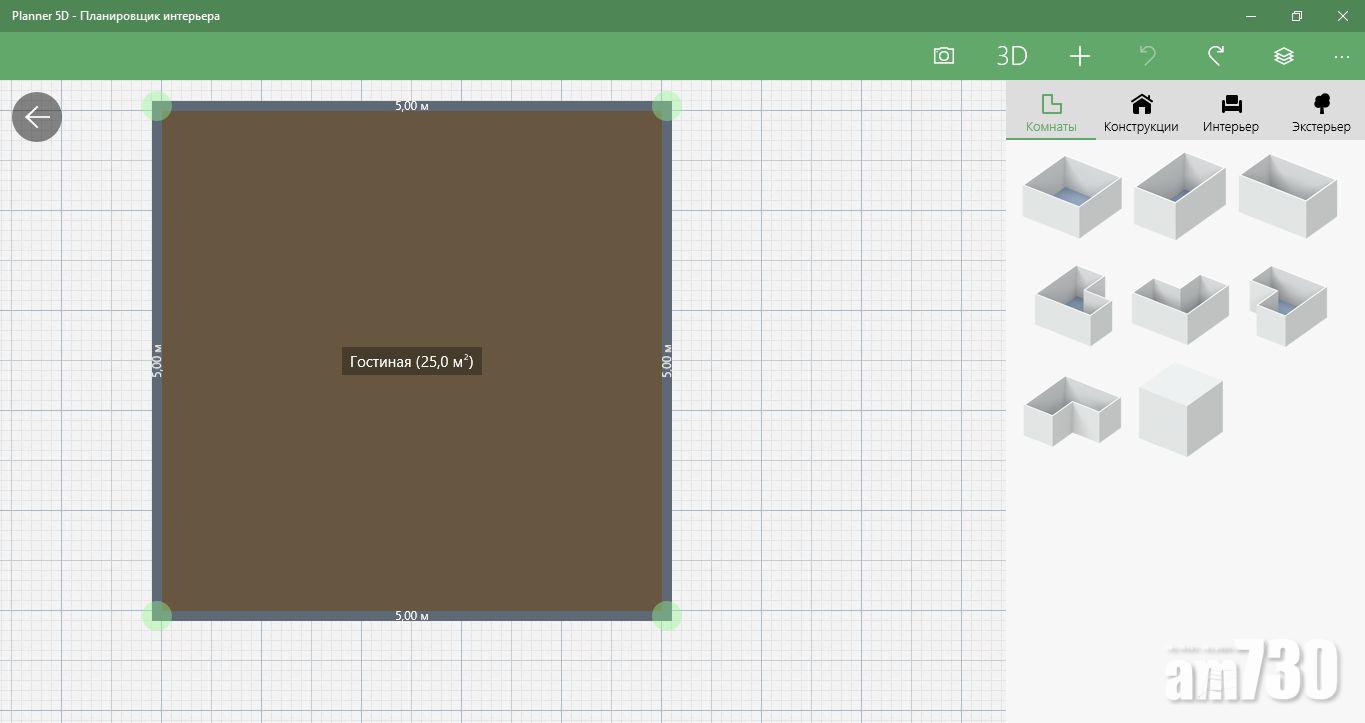This screenshot has width=1365, height=723.
Task: Open the layers/floors icon
Action: (x=1283, y=56)
